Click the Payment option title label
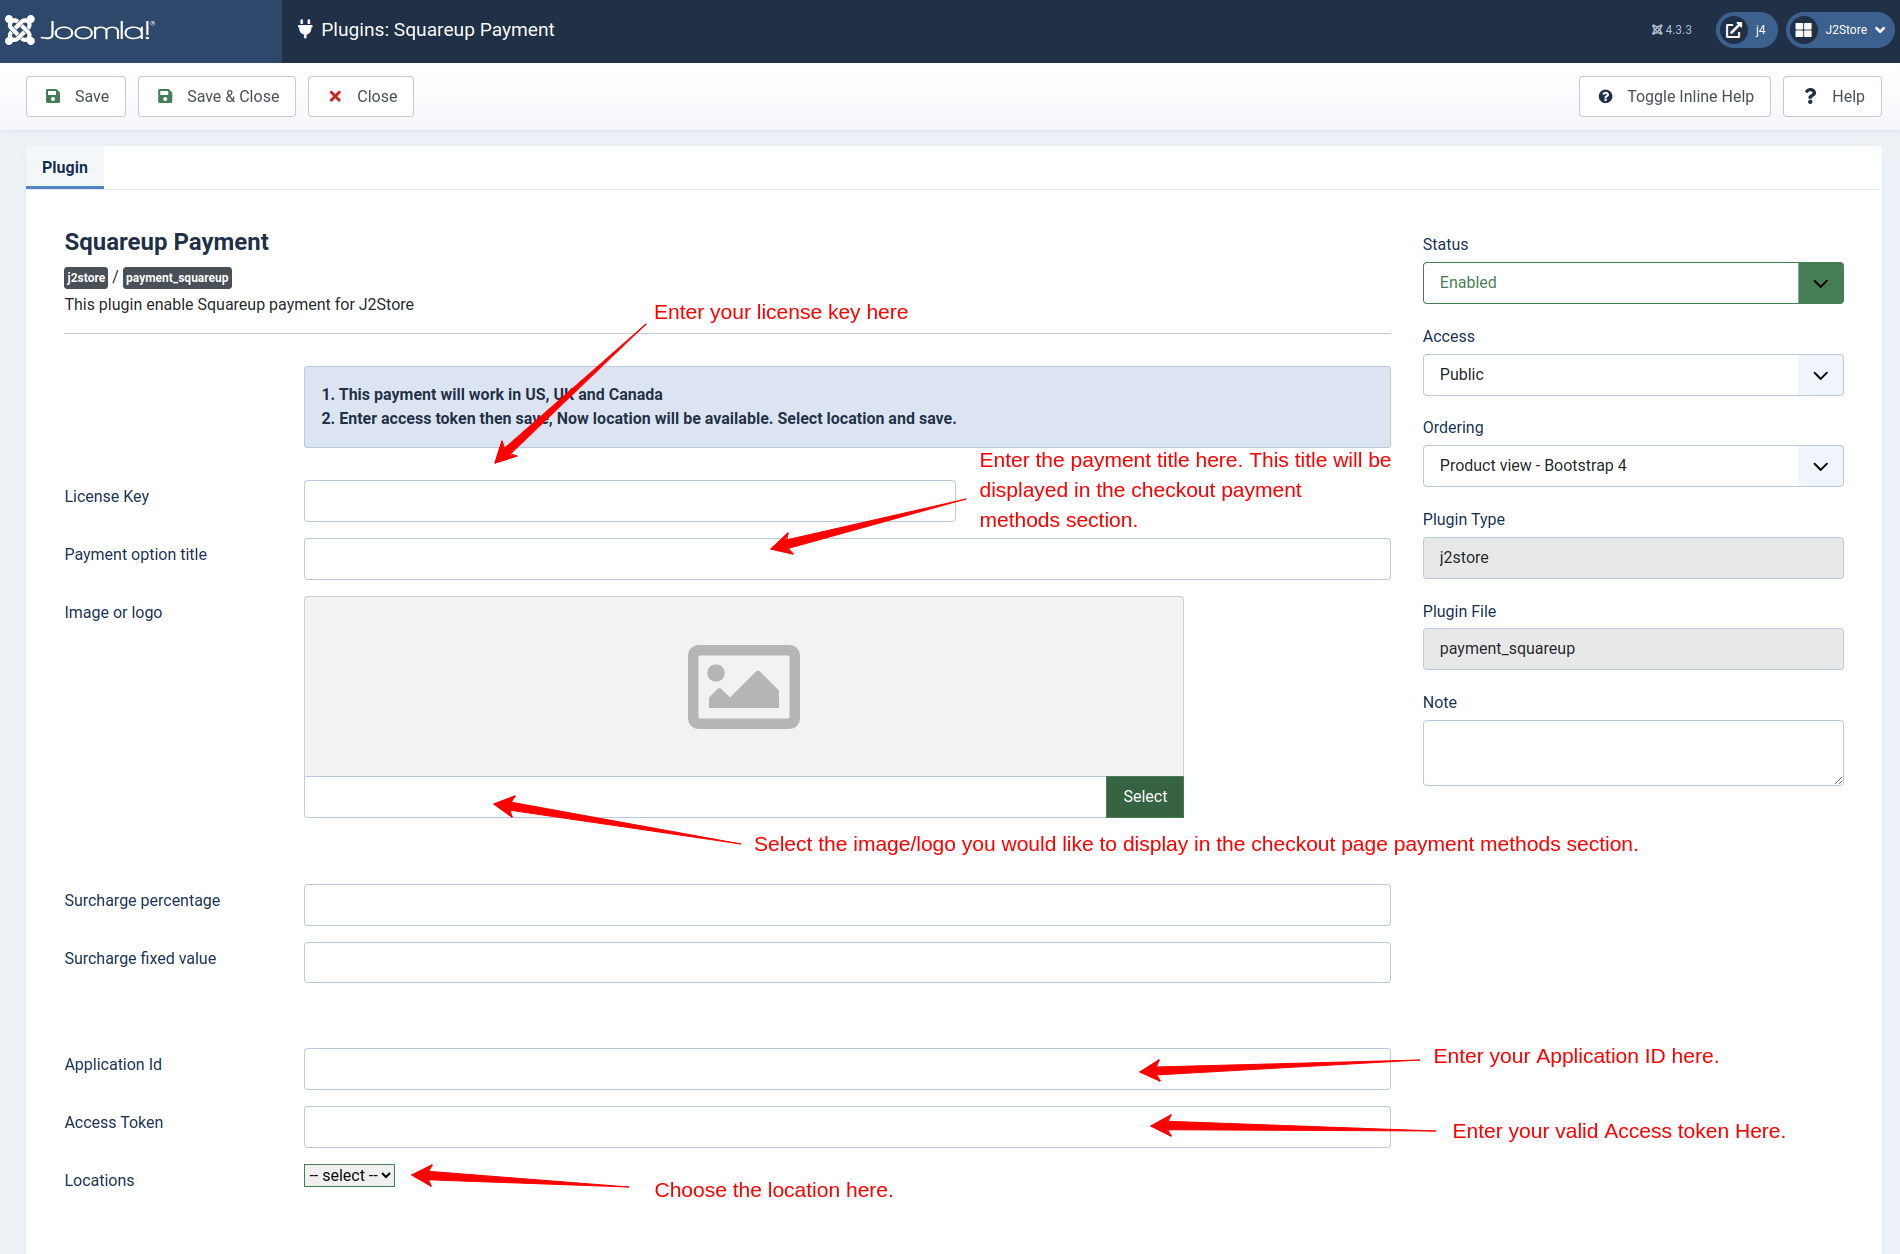This screenshot has height=1254, width=1900. click(136, 555)
